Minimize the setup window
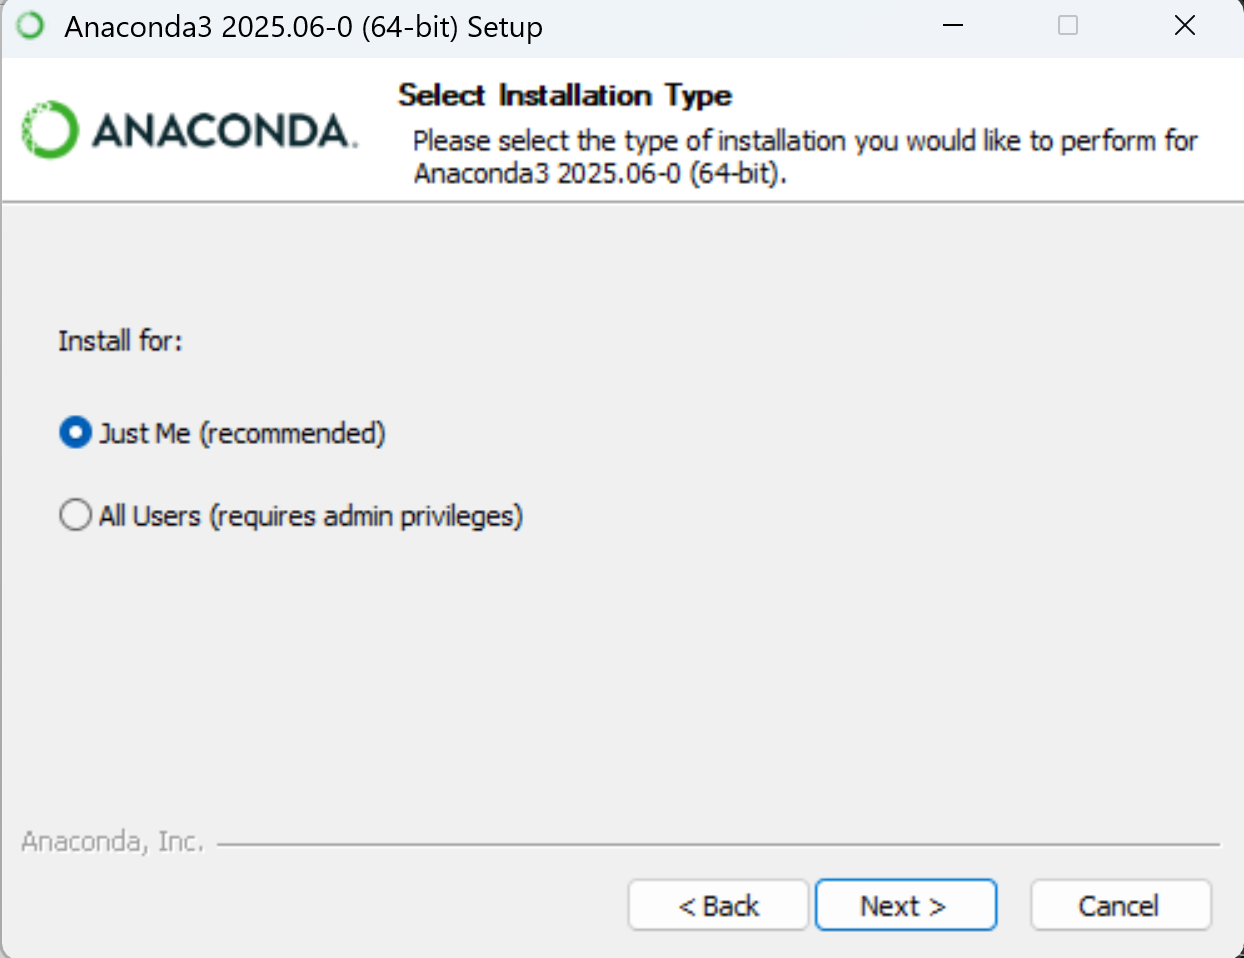The width and height of the screenshot is (1244, 958). [x=953, y=26]
